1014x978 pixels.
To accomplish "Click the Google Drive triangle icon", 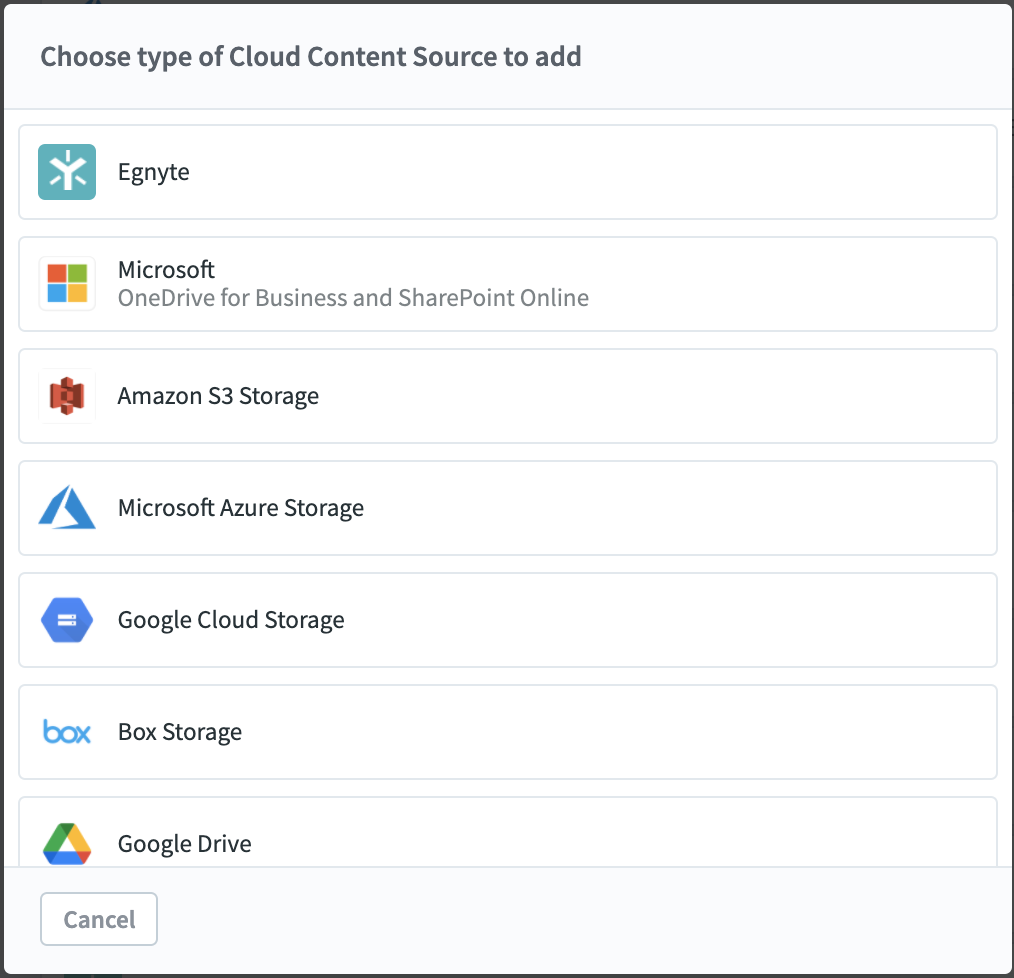I will tap(67, 843).
